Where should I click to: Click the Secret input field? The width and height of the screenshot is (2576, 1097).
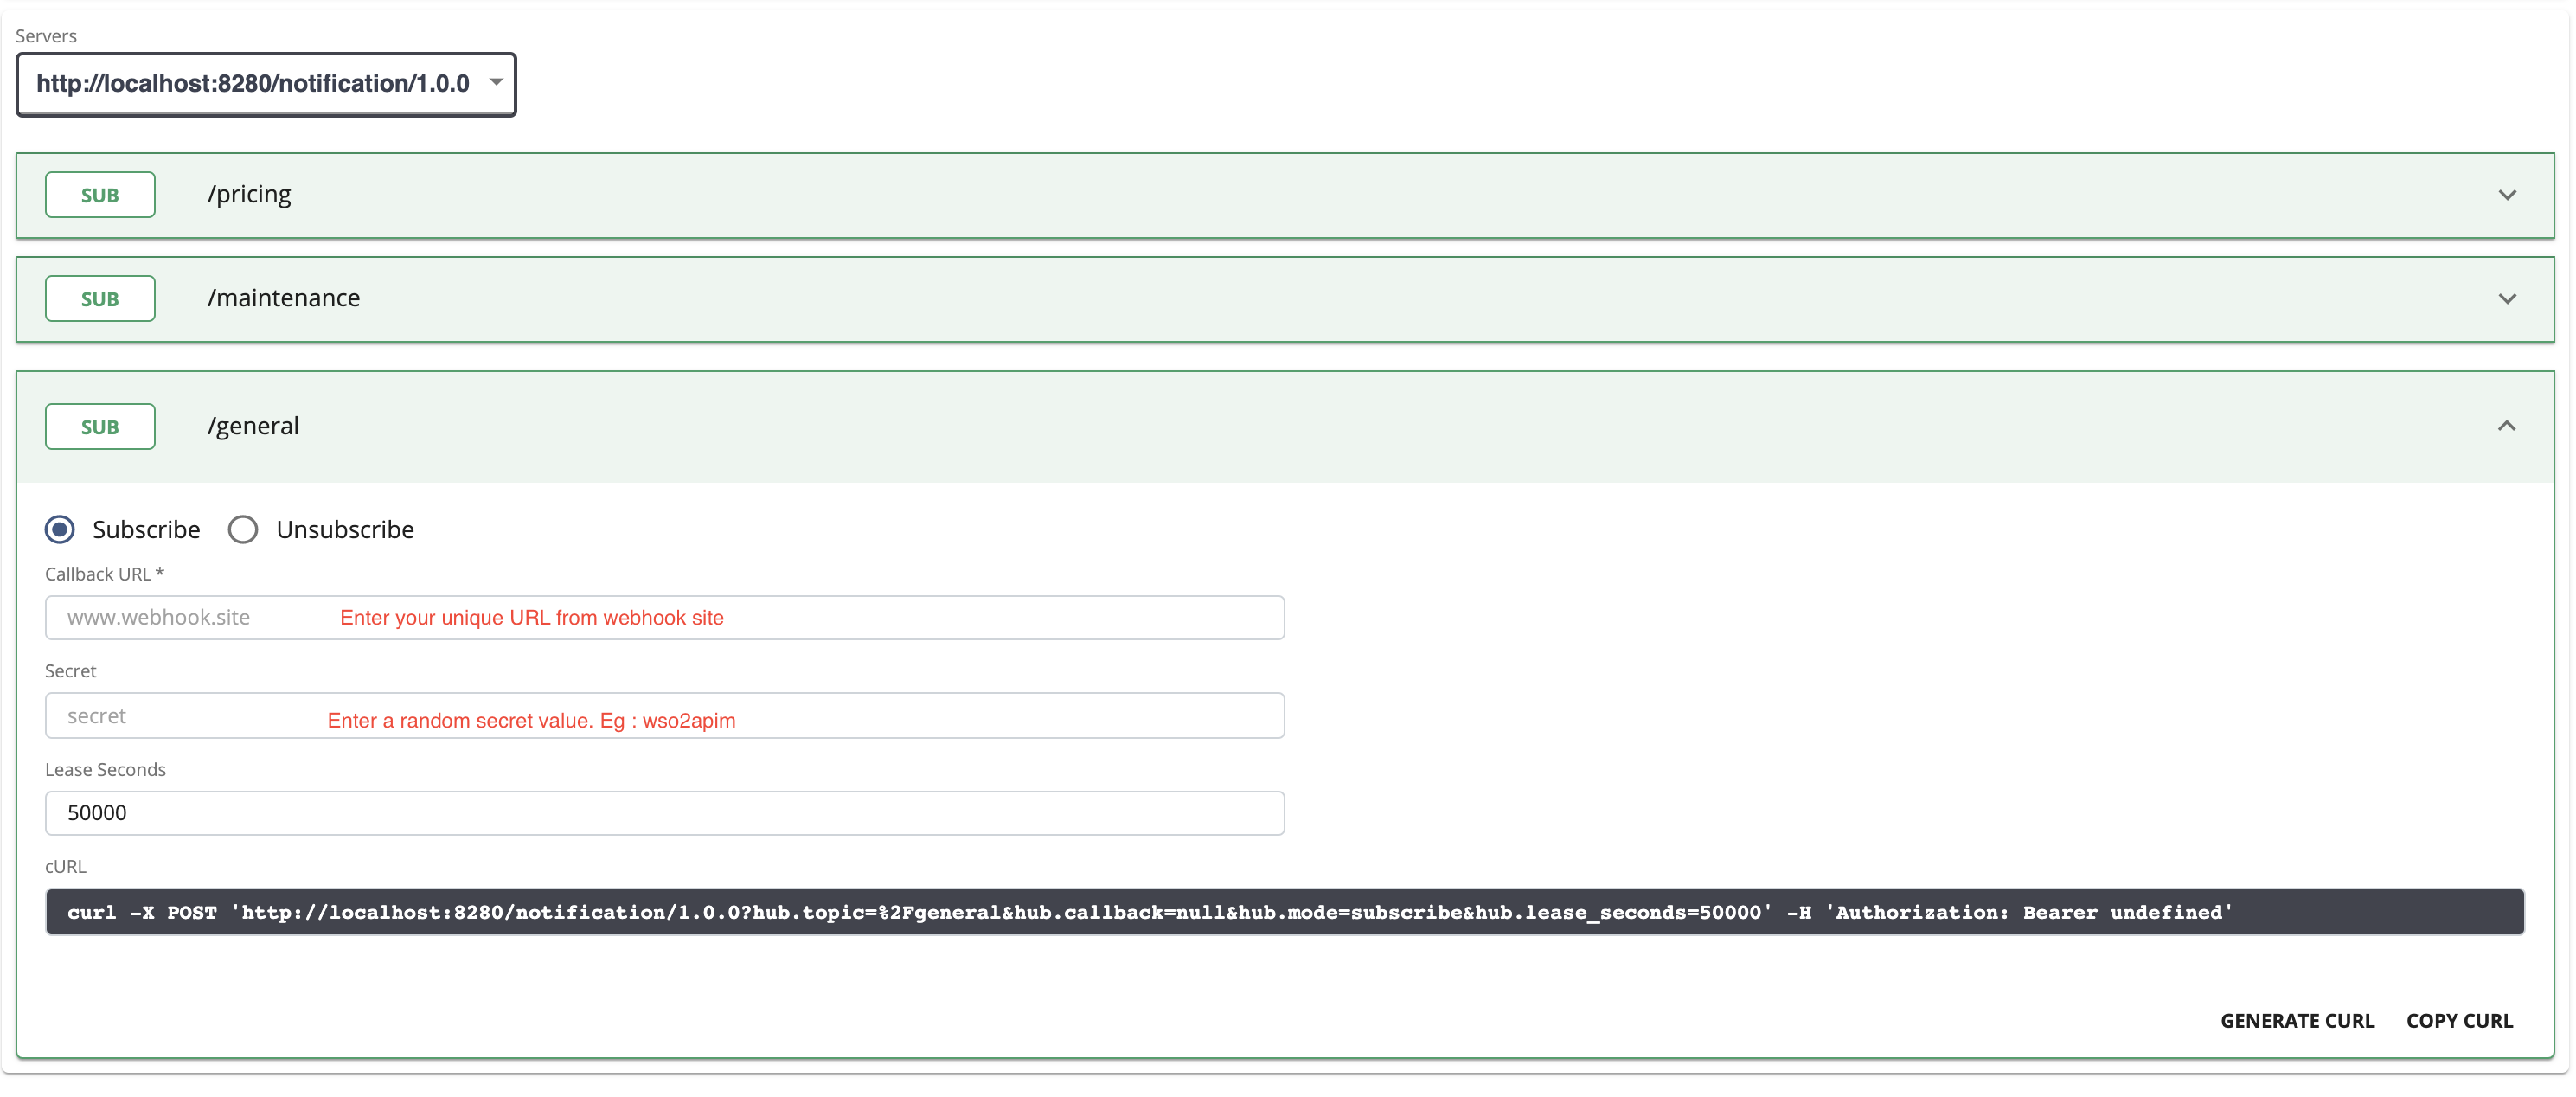664,715
